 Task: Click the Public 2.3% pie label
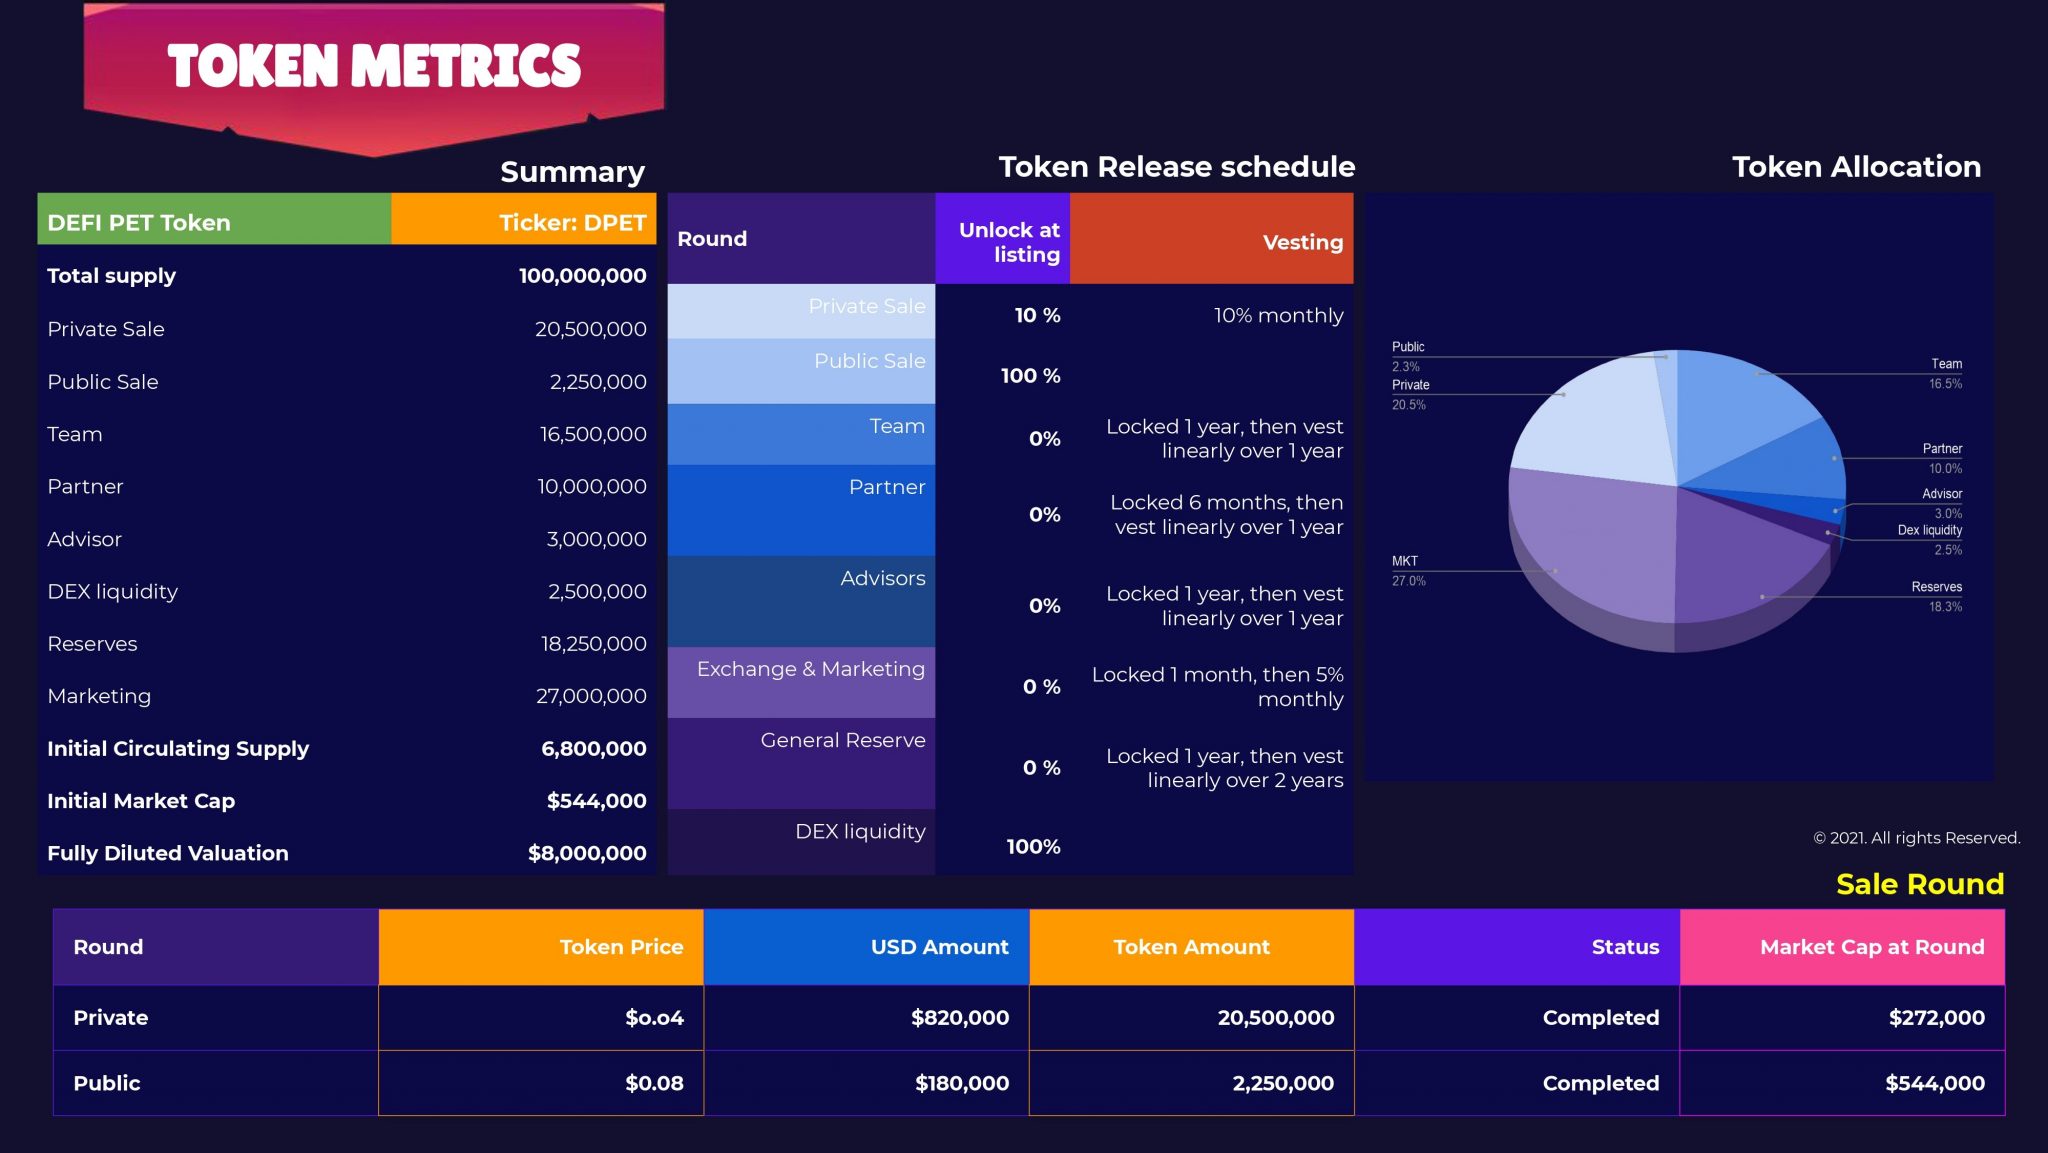(x=1408, y=357)
